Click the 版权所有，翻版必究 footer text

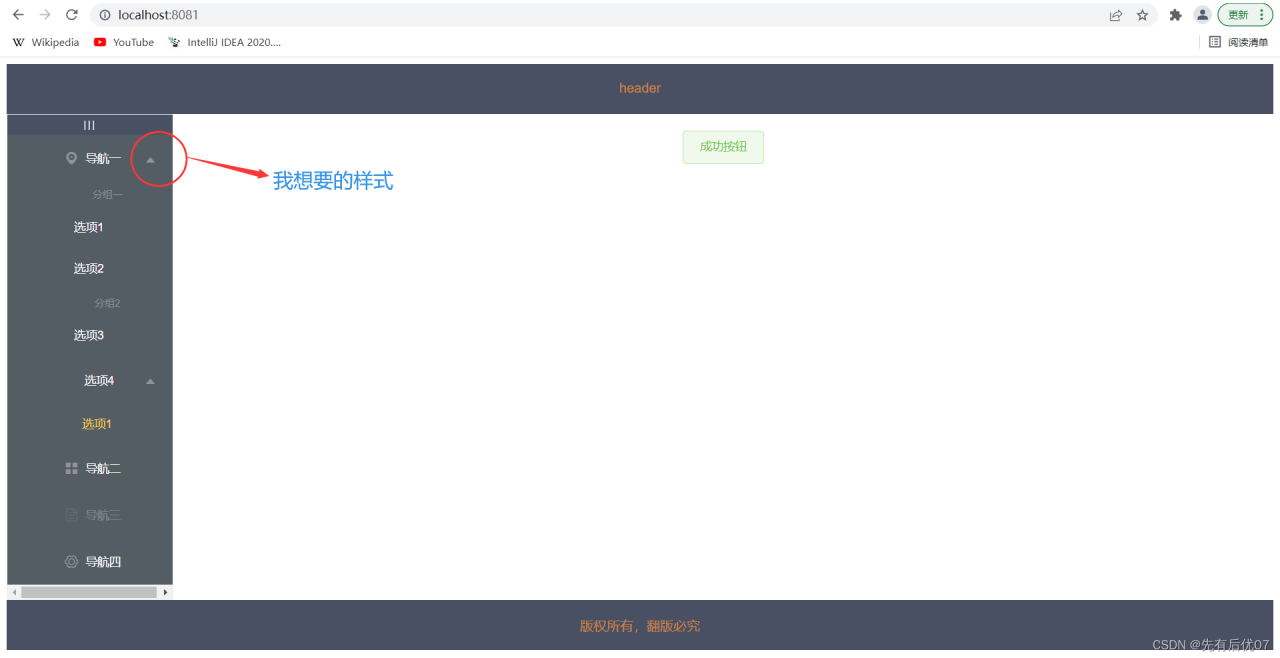(x=640, y=626)
